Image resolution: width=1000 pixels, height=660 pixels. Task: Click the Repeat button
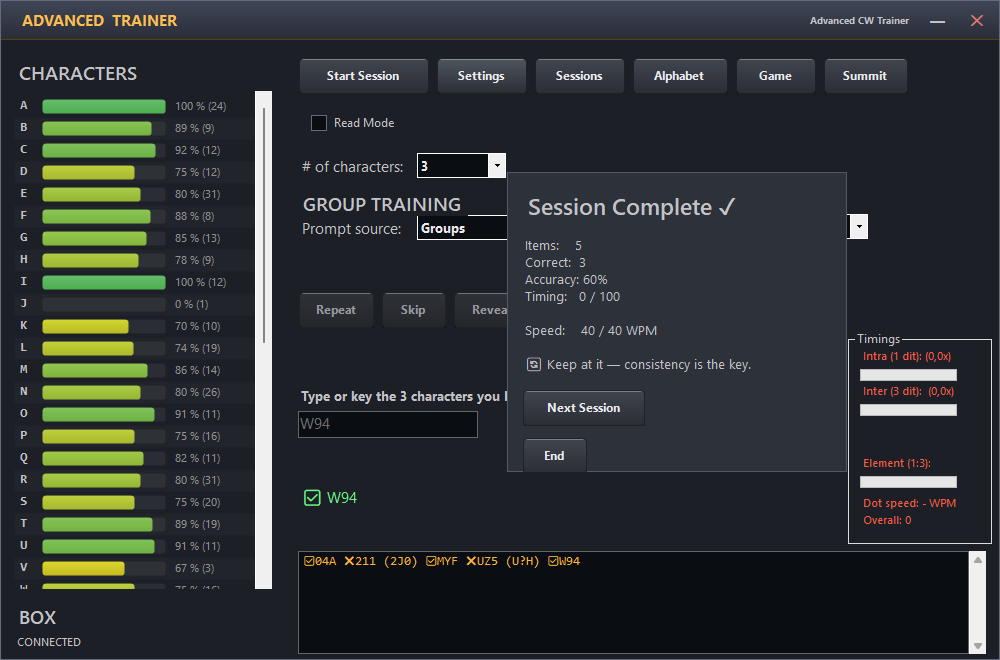click(336, 310)
